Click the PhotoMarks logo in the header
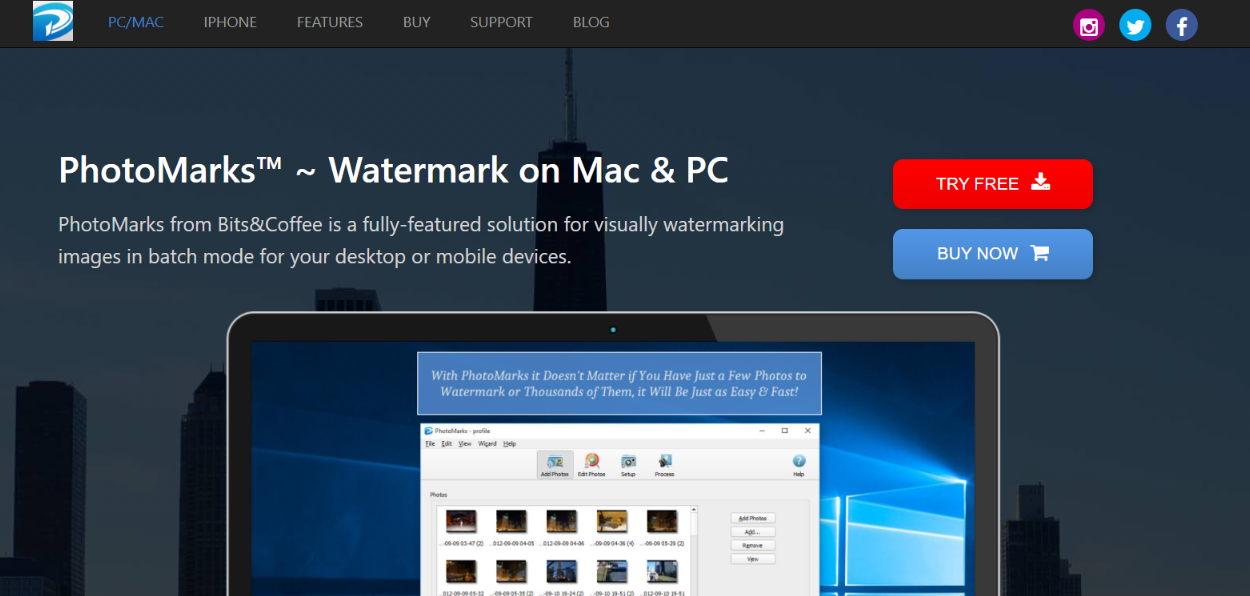The image size is (1250, 596). pyautogui.click(x=52, y=21)
